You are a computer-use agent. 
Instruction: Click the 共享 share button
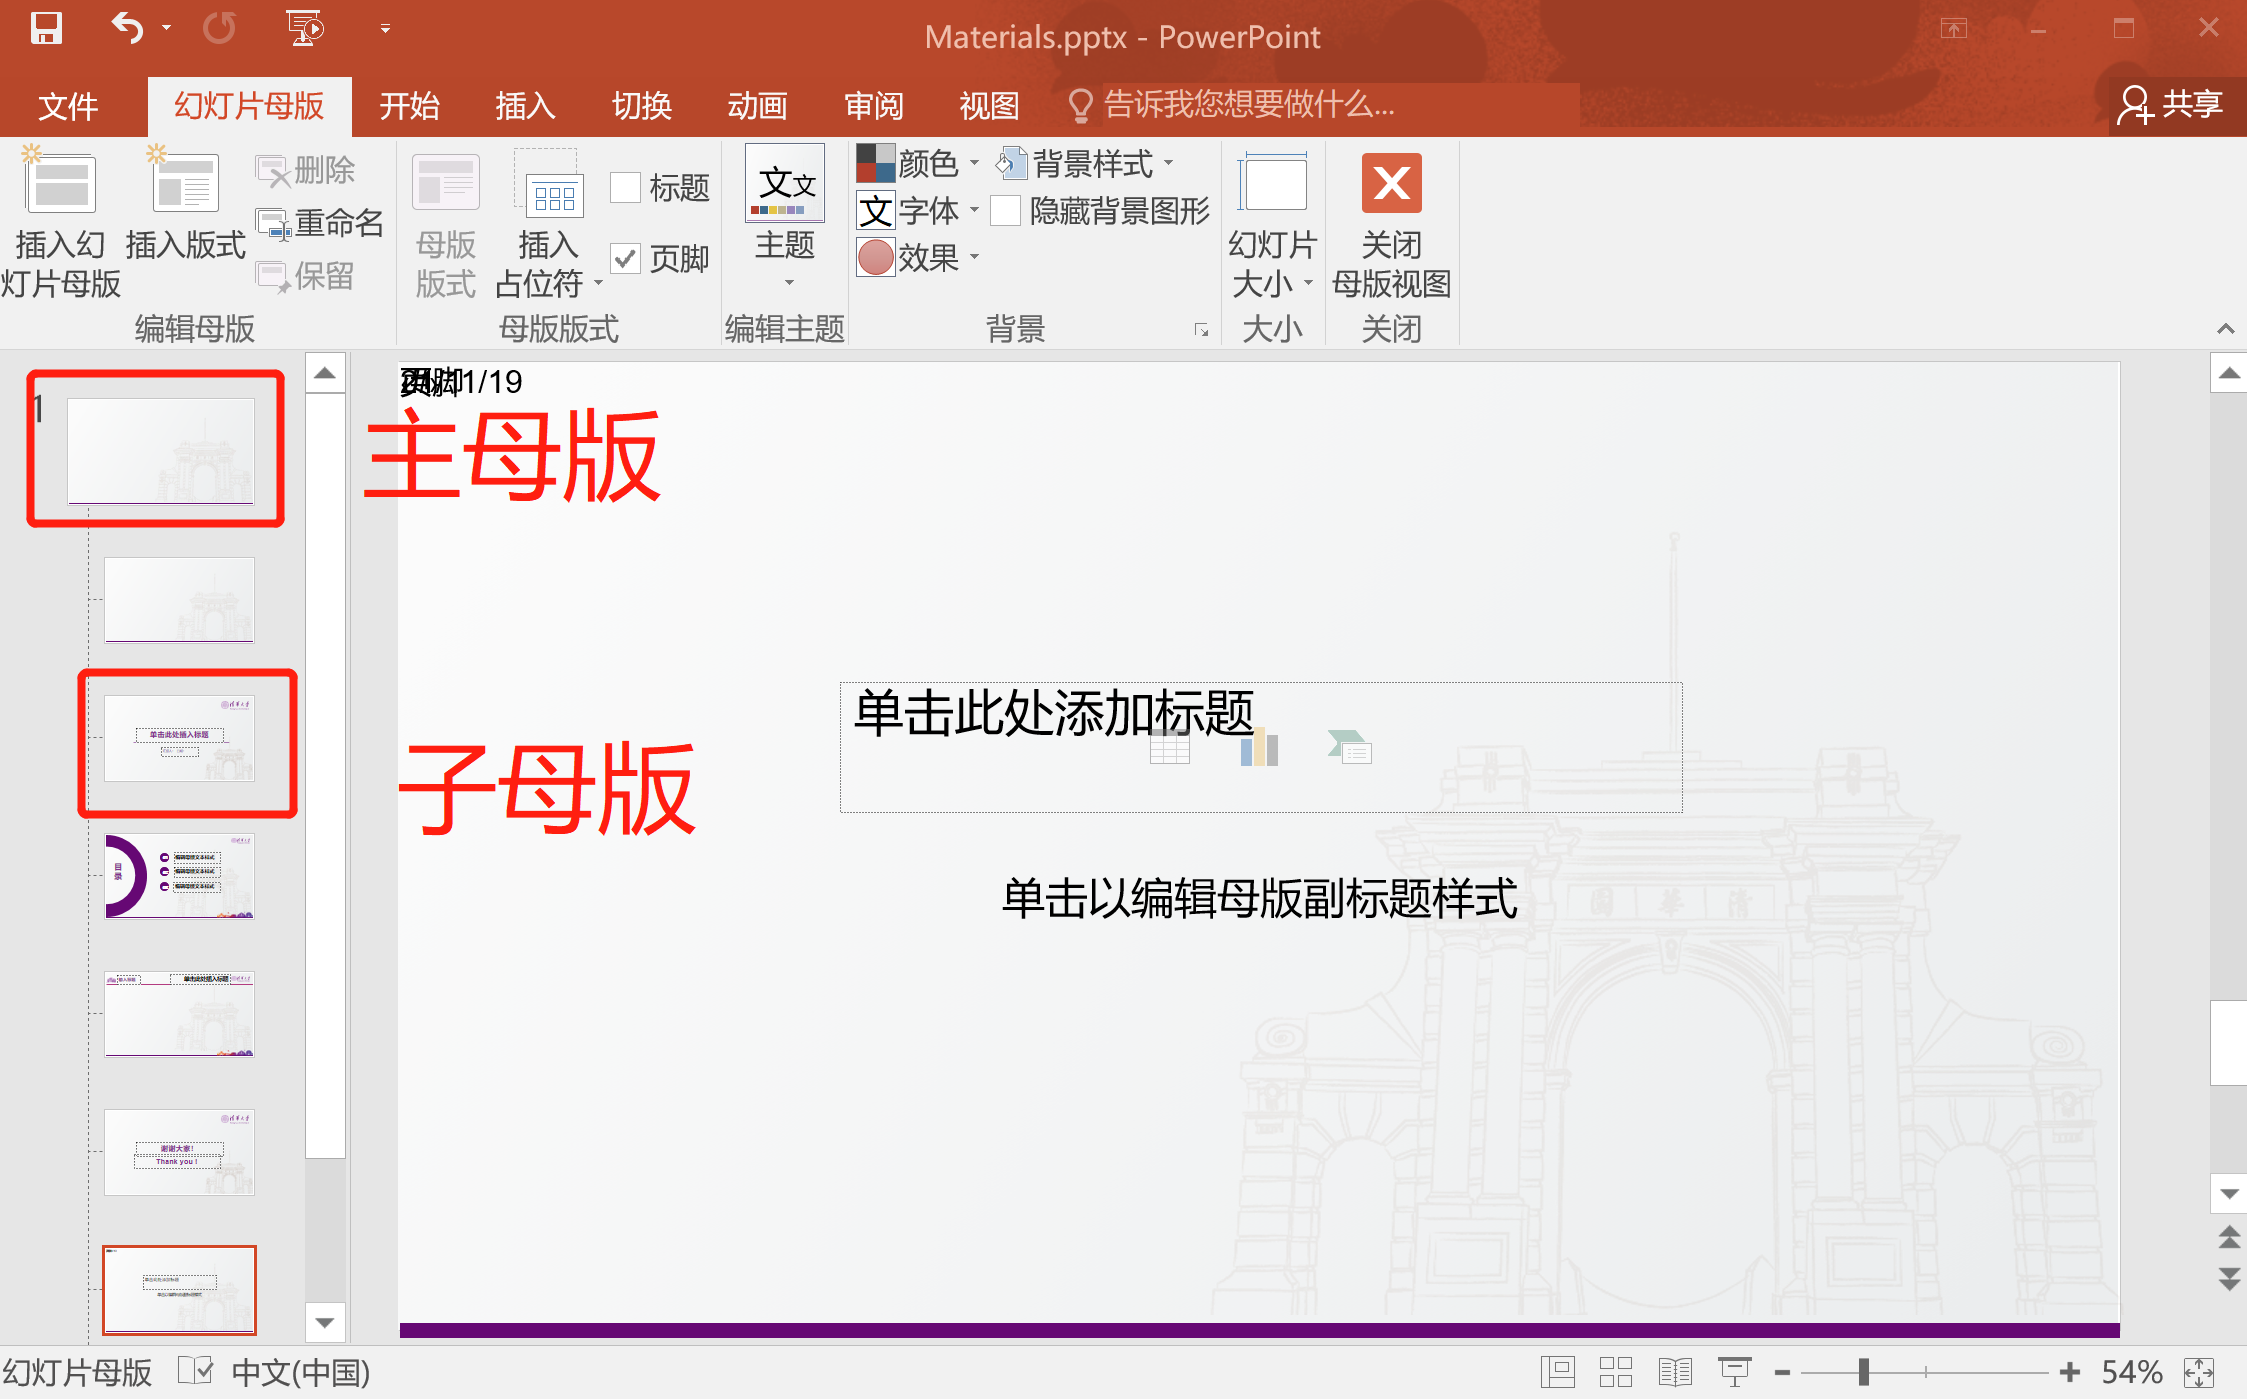pyautogui.click(x=2171, y=104)
